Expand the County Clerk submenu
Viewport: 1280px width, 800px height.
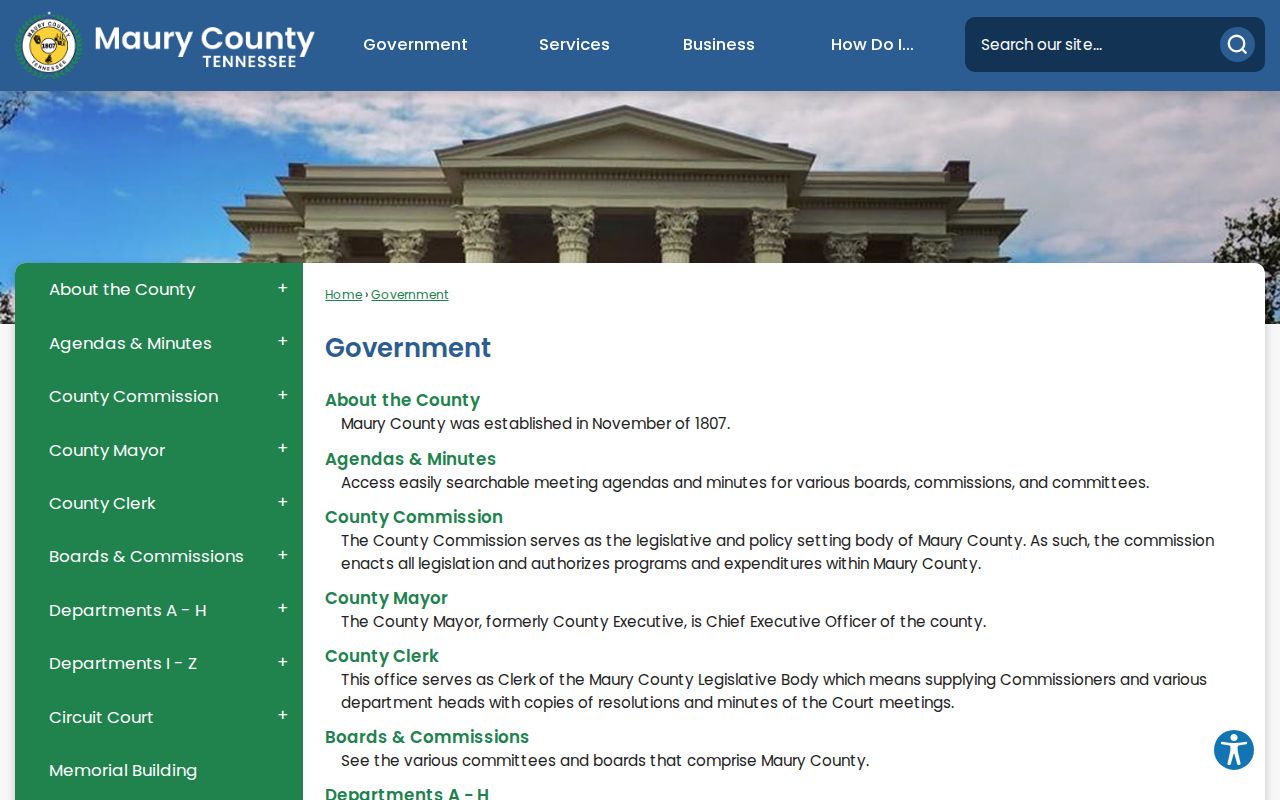click(x=283, y=503)
